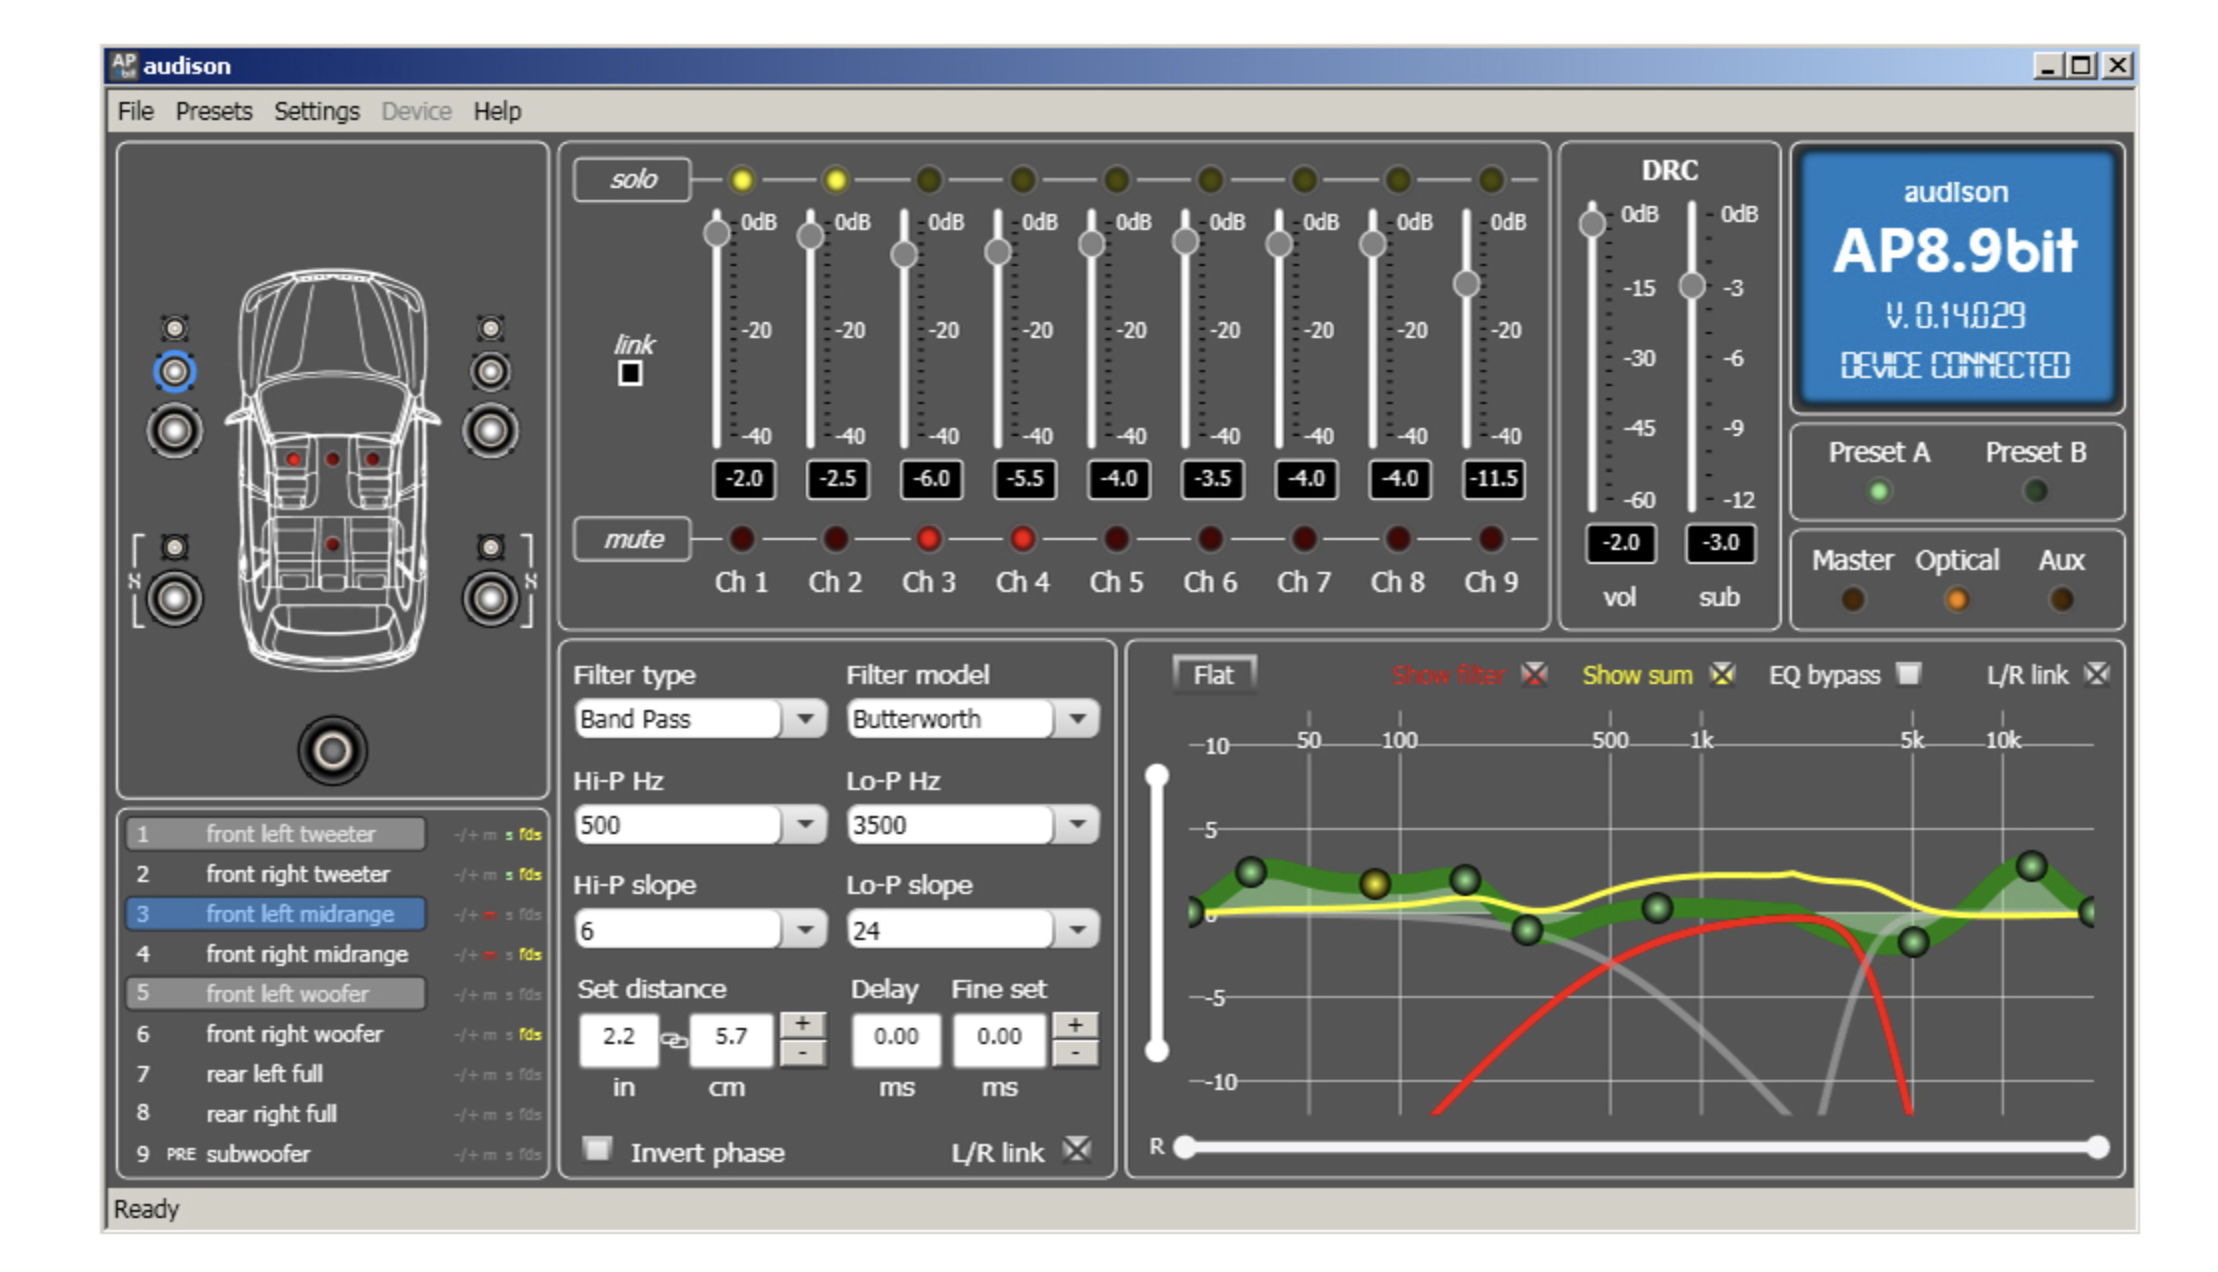Enable the channel link checkbox
Image resolution: width=2218 pixels, height=1272 pixels.
click(x=630, y=374)
